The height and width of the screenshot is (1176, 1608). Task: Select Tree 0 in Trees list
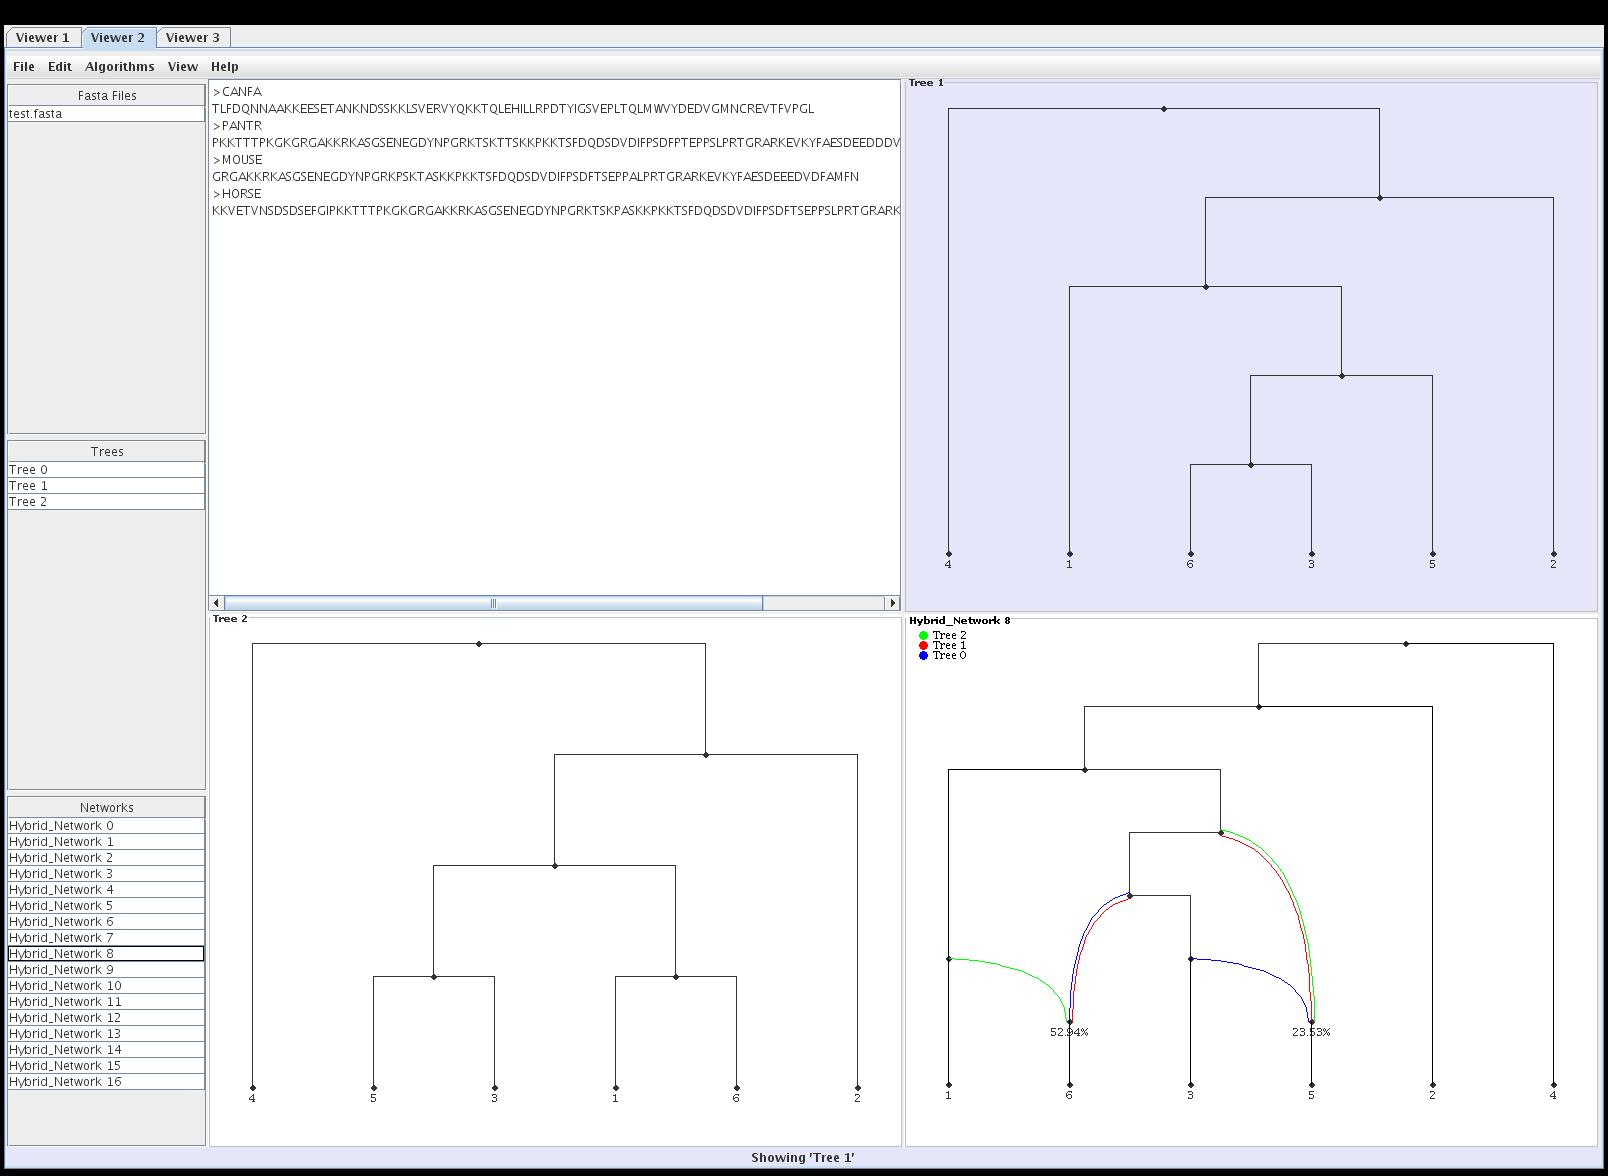pyautogui.click(x=106, y=470)
